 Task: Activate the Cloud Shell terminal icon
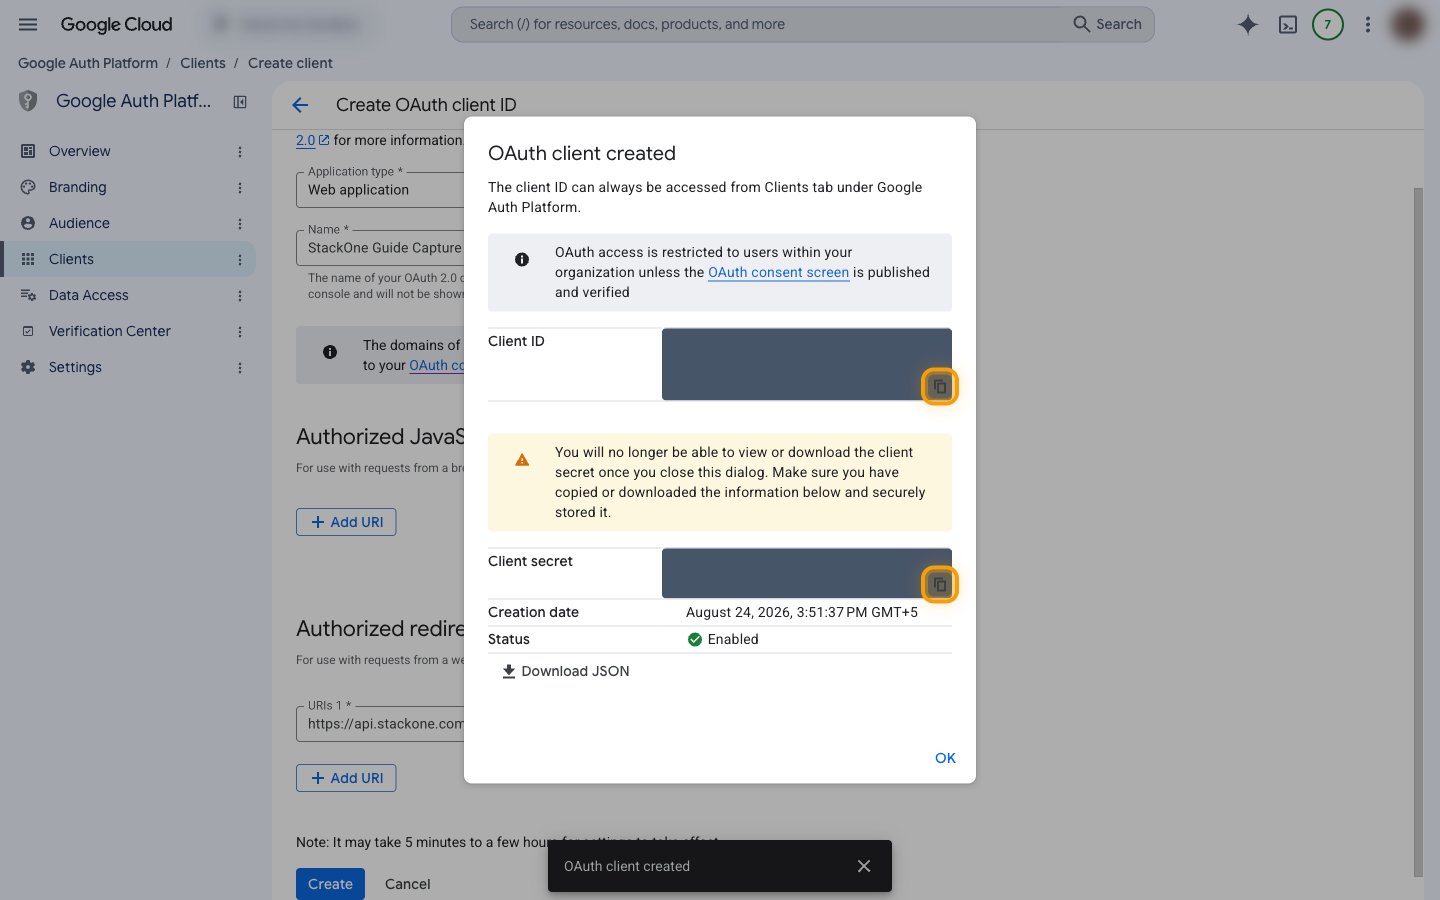coord(1288,24)
